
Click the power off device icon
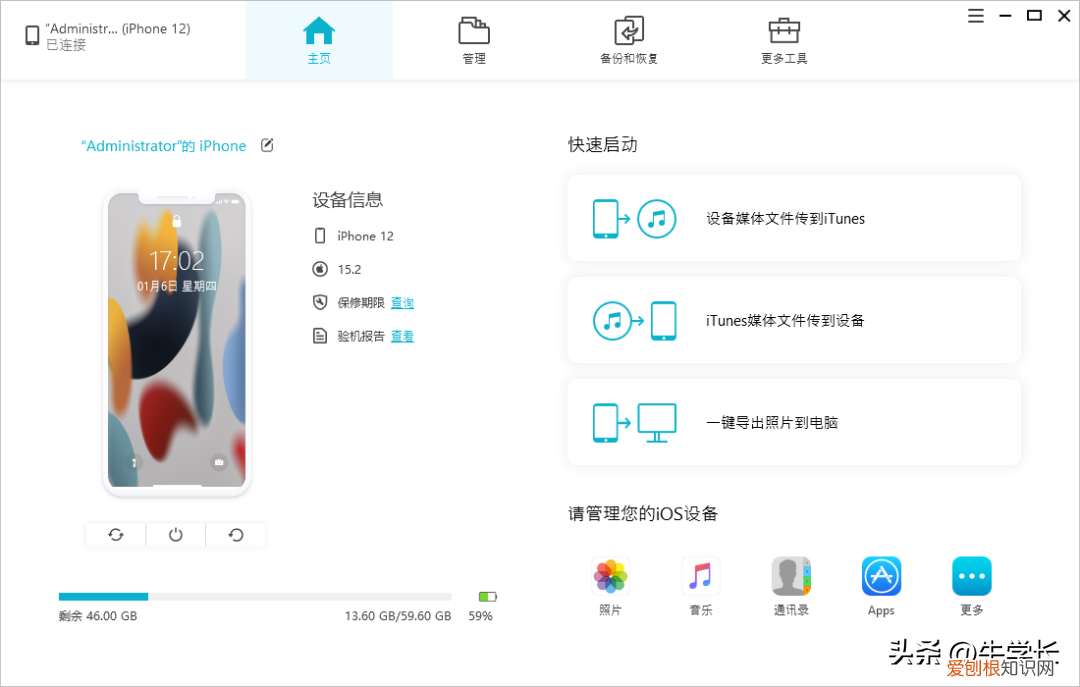click(x=175, y=534)
